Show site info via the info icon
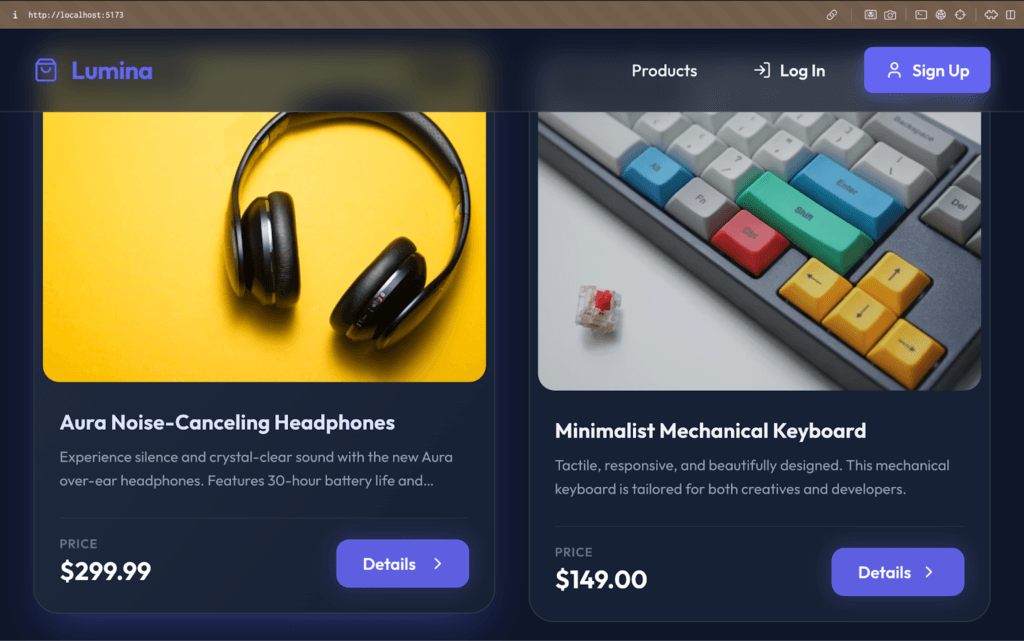Image resolution: width=1024 pixels, height=641 pixels. [15, 14]
